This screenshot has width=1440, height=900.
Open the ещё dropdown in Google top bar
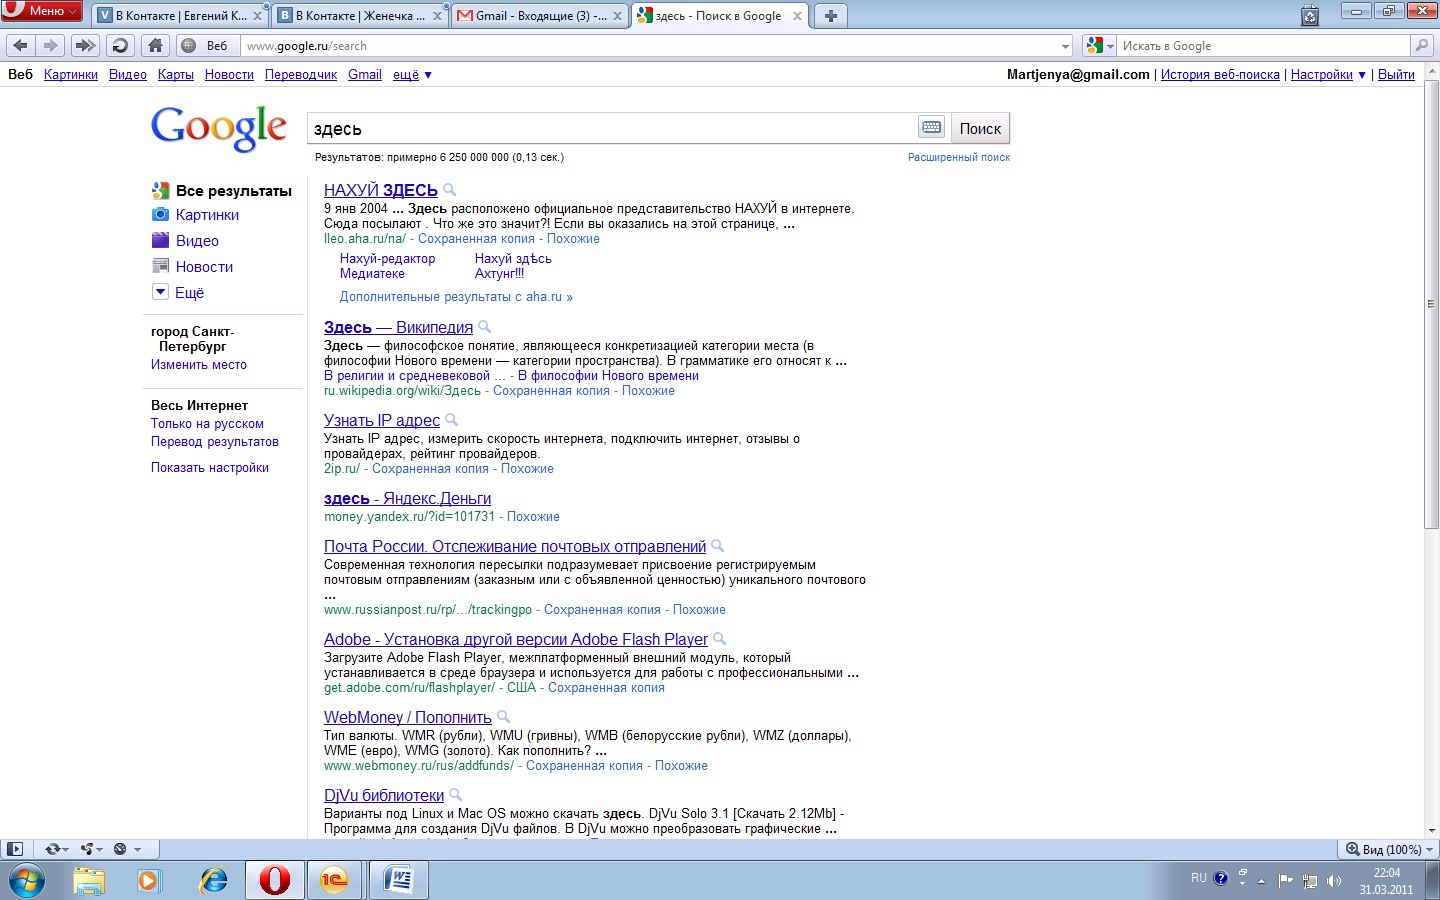[412, 75]
